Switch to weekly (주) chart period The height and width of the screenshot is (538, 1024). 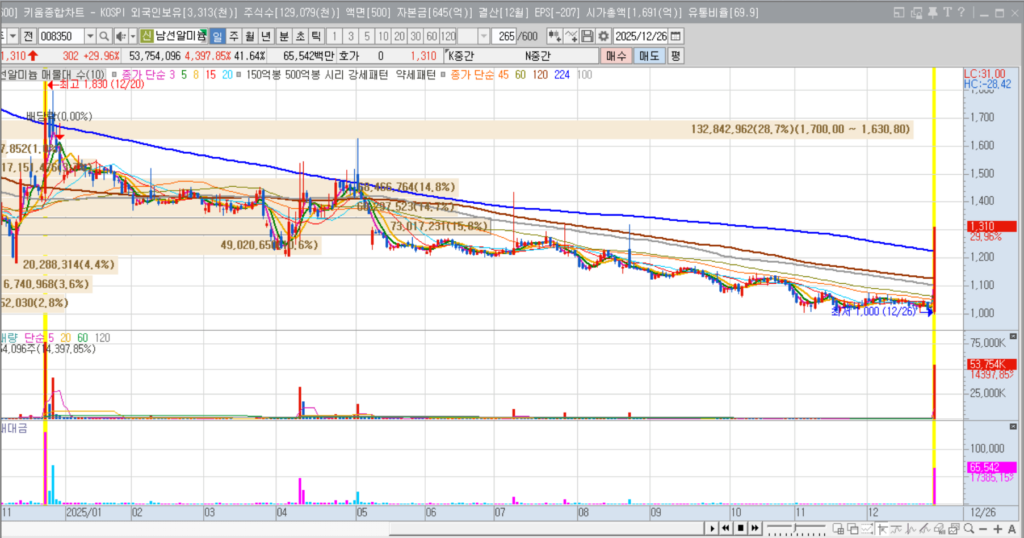235,37
